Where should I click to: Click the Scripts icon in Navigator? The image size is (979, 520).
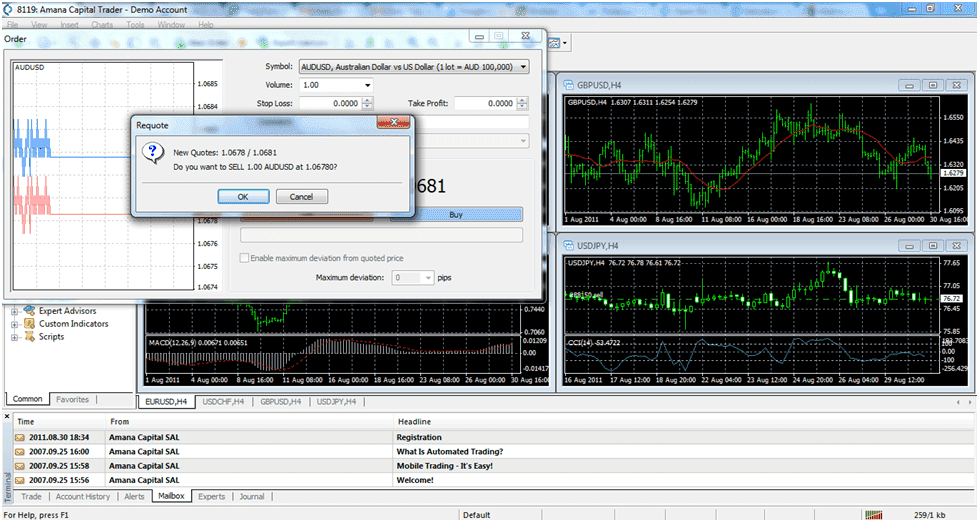(29, 337)
